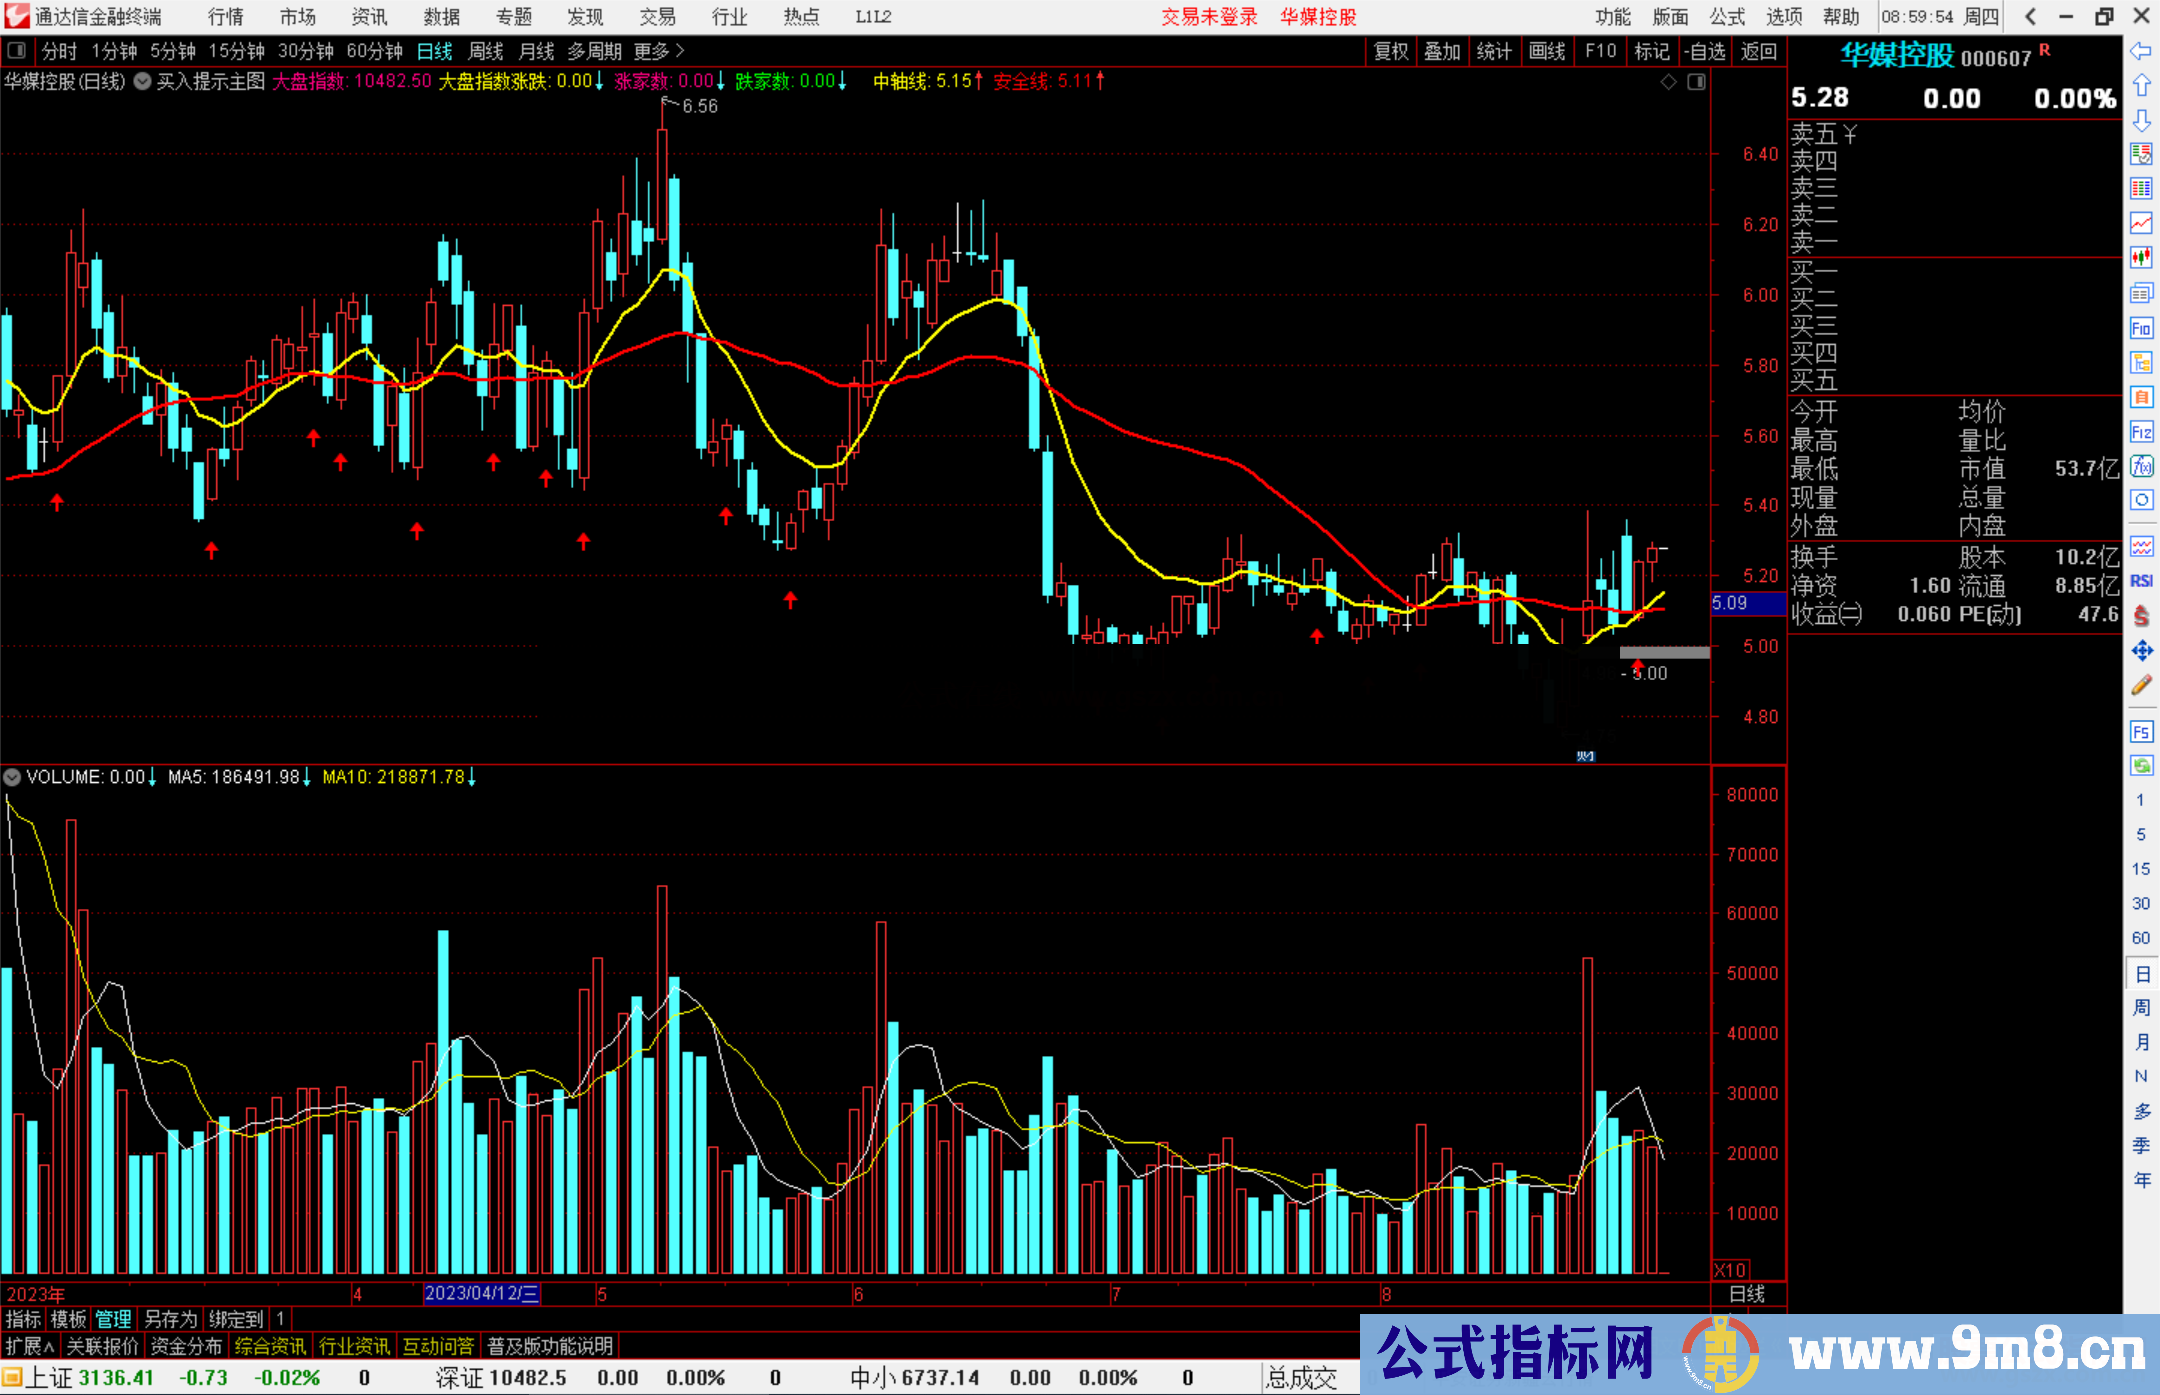2160x1395 pixels.
Task: Click the down arrow icon in right sidebar
Action: 2141,120
